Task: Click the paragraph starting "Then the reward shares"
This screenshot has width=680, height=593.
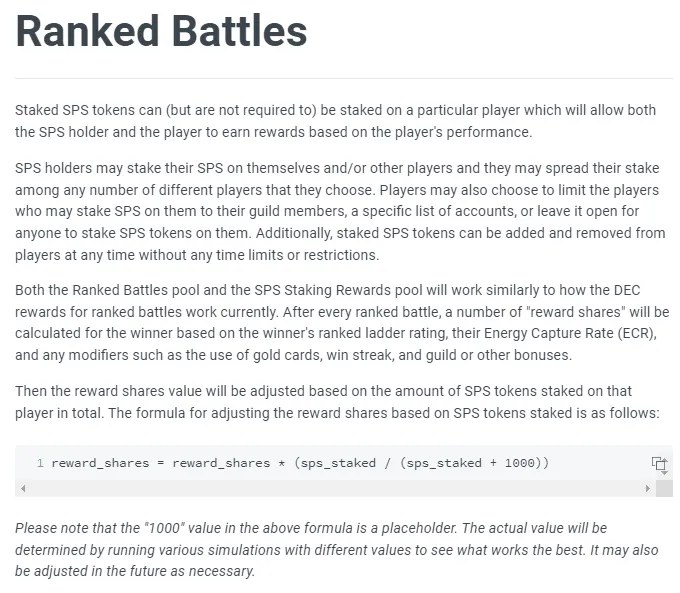Action: [x=337, y=402]
